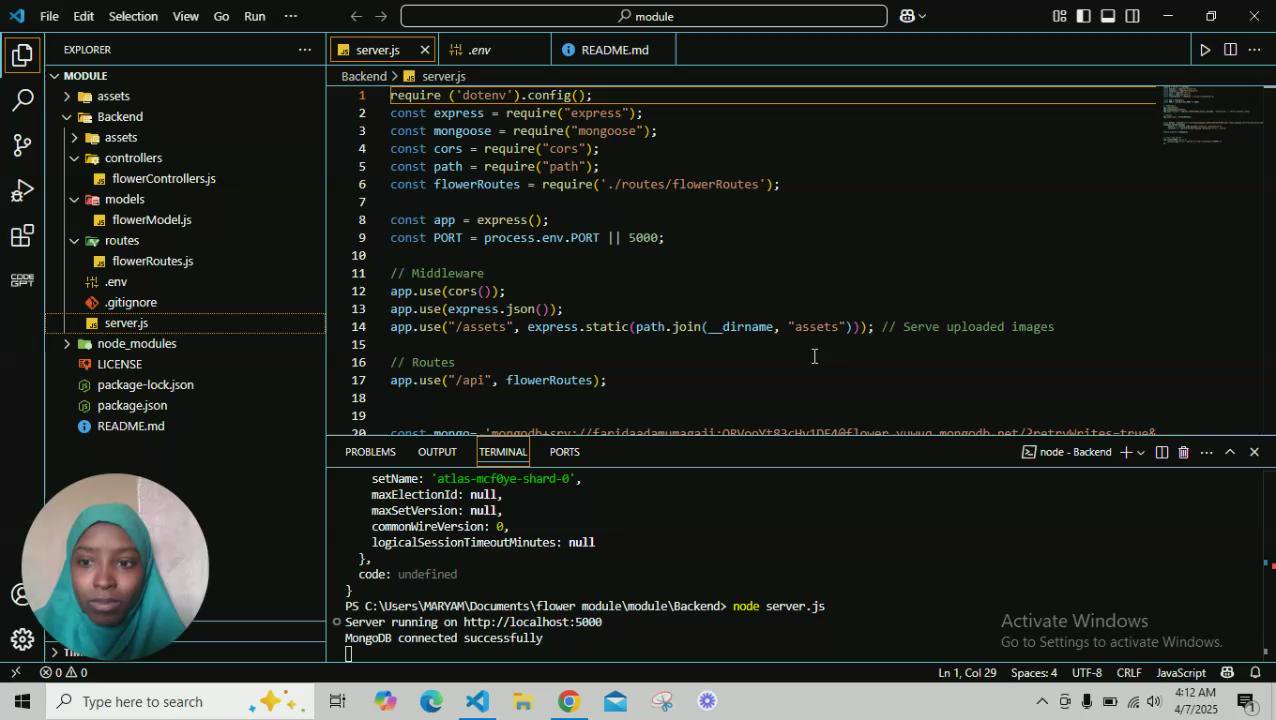The width and height of the screenshot is (1276, 720).
Task: Open the Run and Debug view
Action: tap(22, 191)
